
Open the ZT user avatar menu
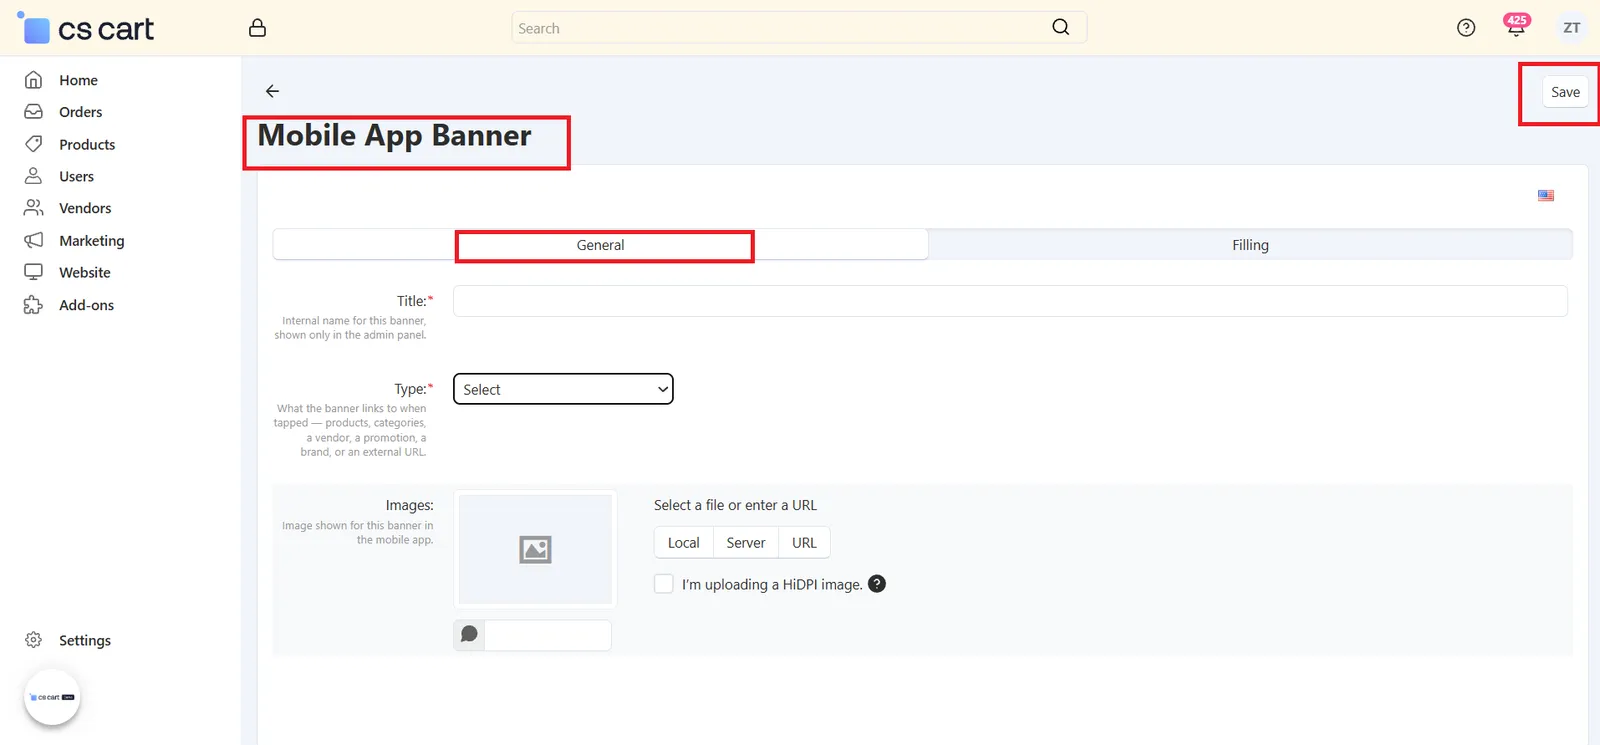pos(1572,28)
